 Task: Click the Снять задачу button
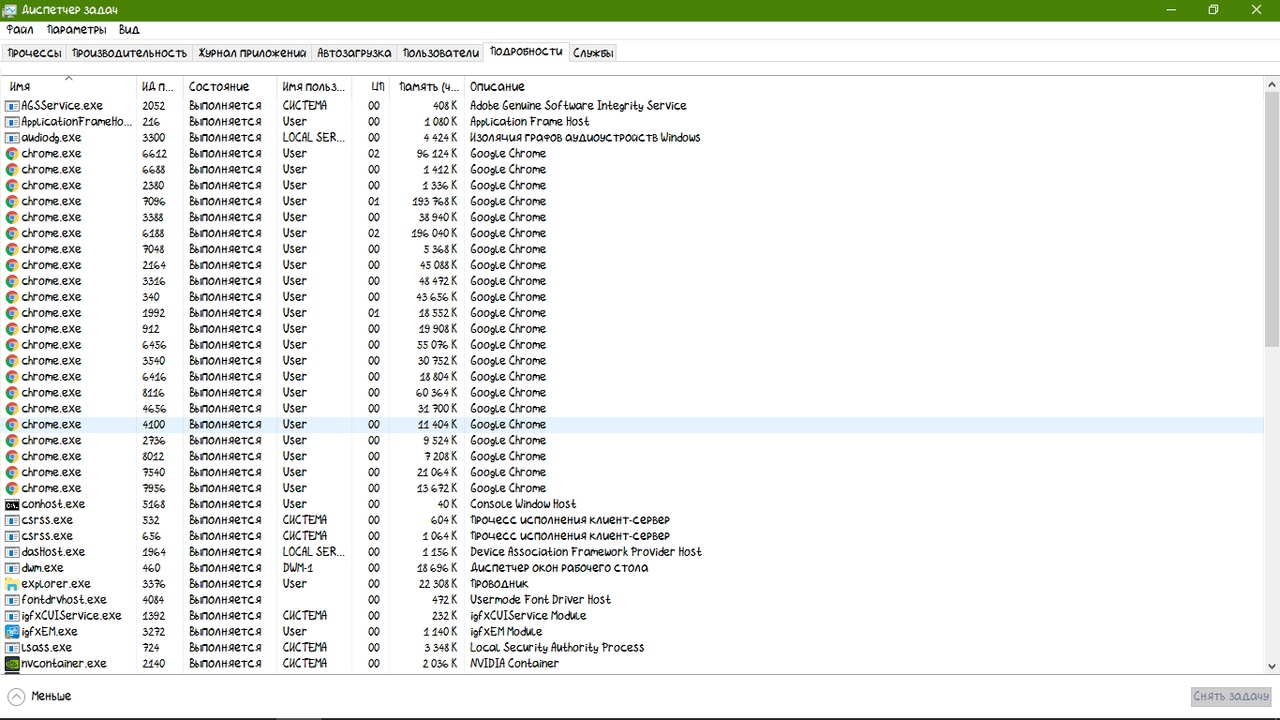pyautogui.click(x=1230, y=696)
